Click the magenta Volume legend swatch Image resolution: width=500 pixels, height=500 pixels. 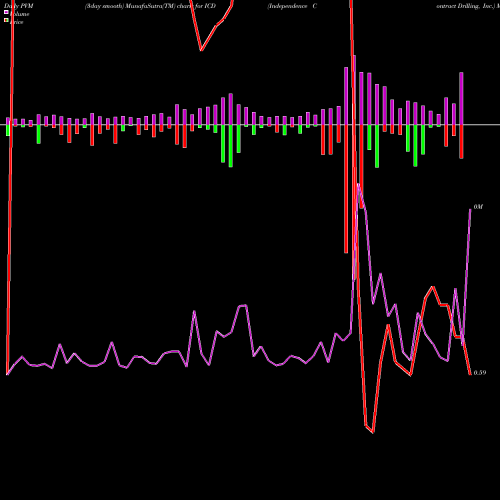click(6, 12)
